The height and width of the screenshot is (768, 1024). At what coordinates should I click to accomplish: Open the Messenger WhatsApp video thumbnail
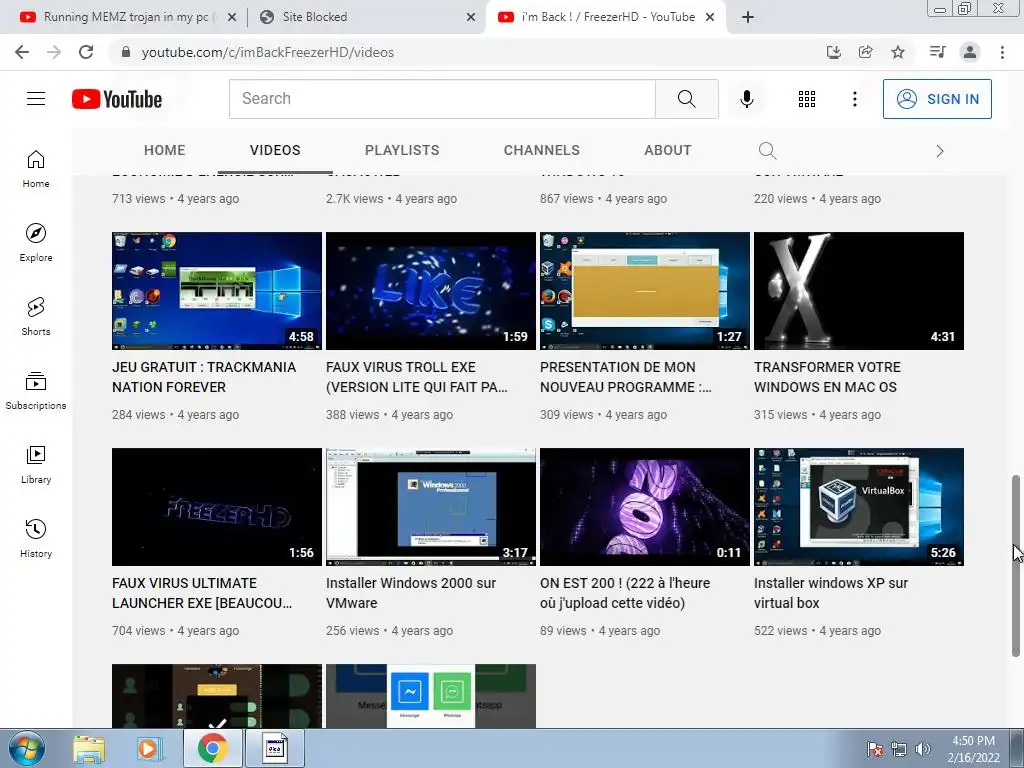[x=431, y=696]
